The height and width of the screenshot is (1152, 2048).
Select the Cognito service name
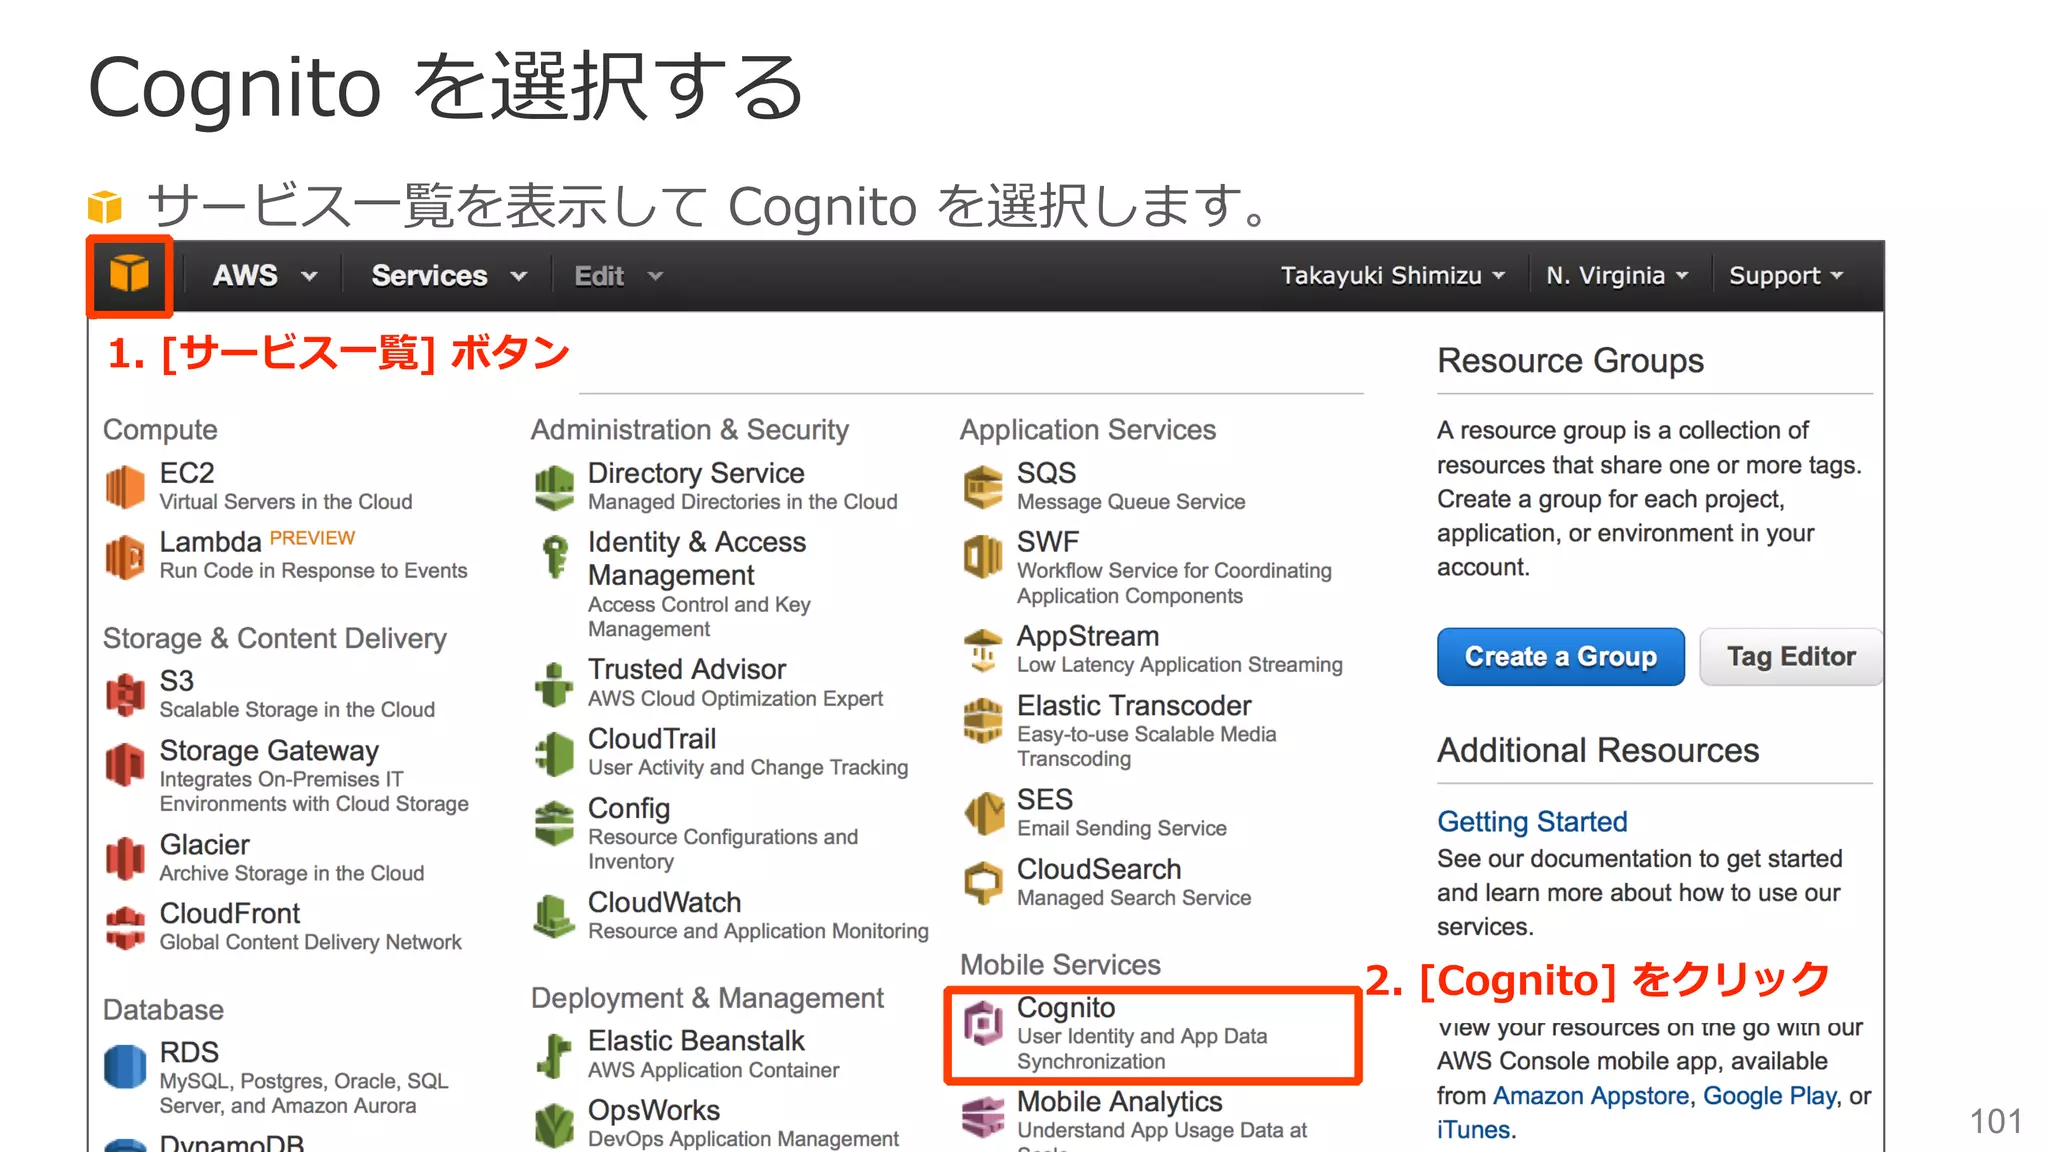click(x=1066, y=1008)
